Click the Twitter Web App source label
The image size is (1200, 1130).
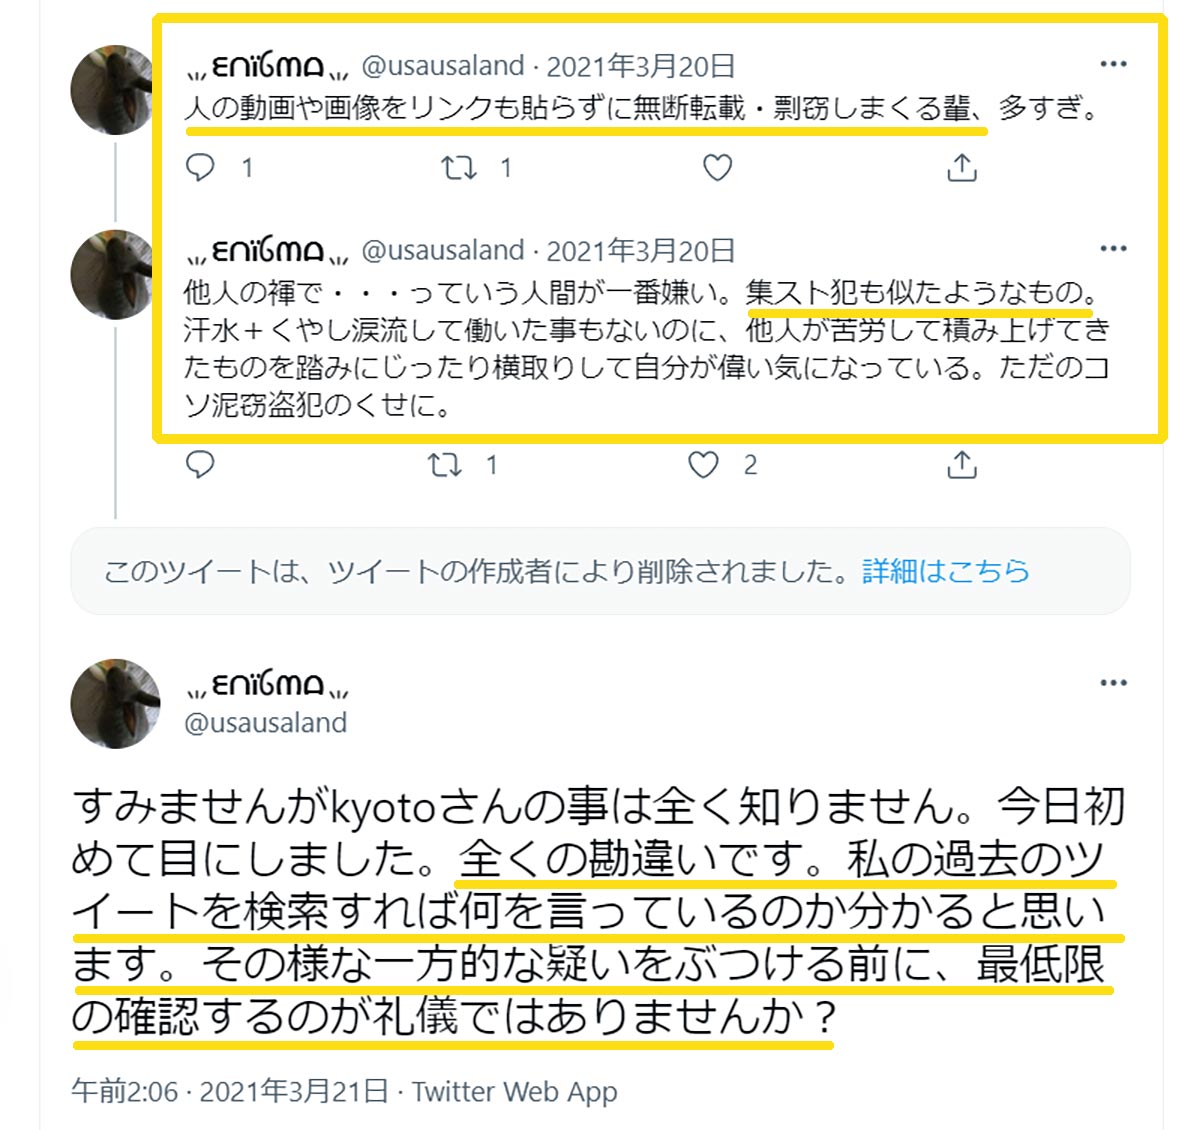(x=514, y=1091)
